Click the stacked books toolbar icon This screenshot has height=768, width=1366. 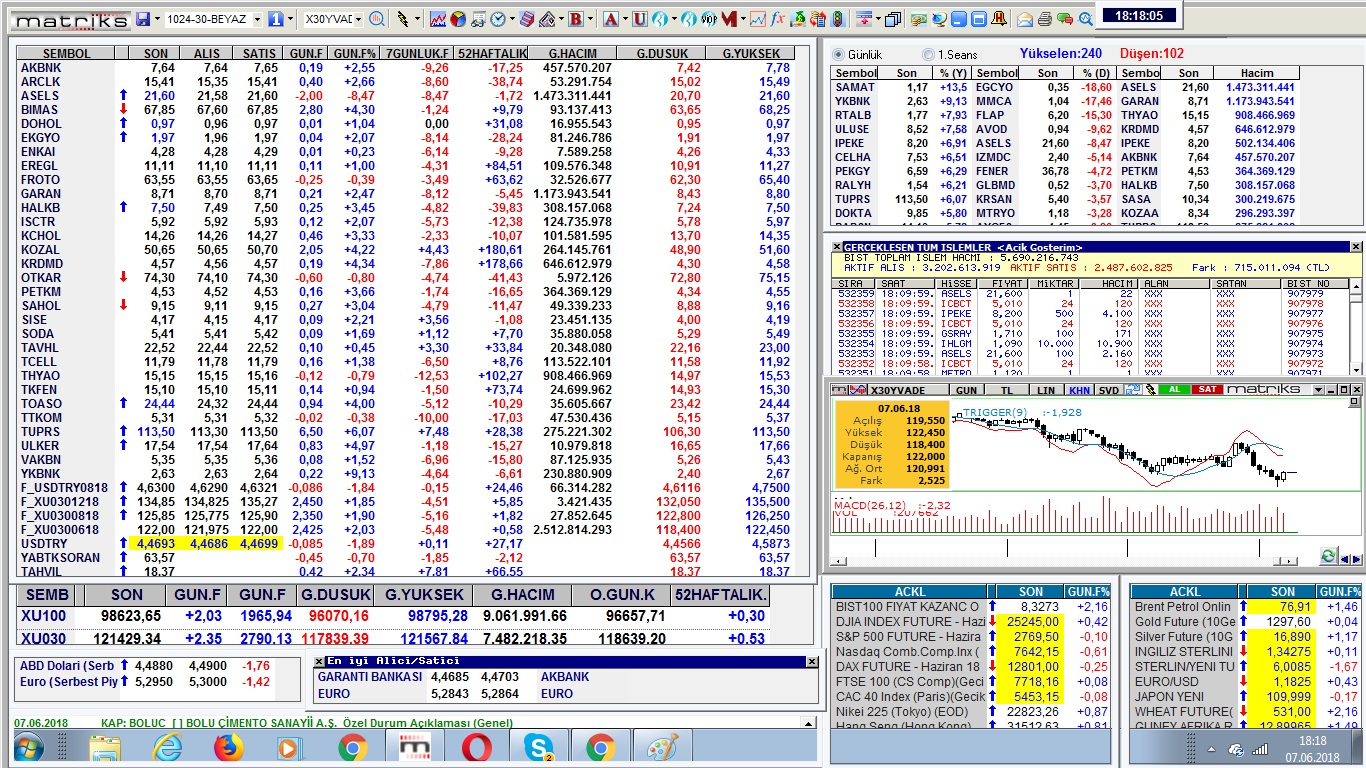(526, 19)
